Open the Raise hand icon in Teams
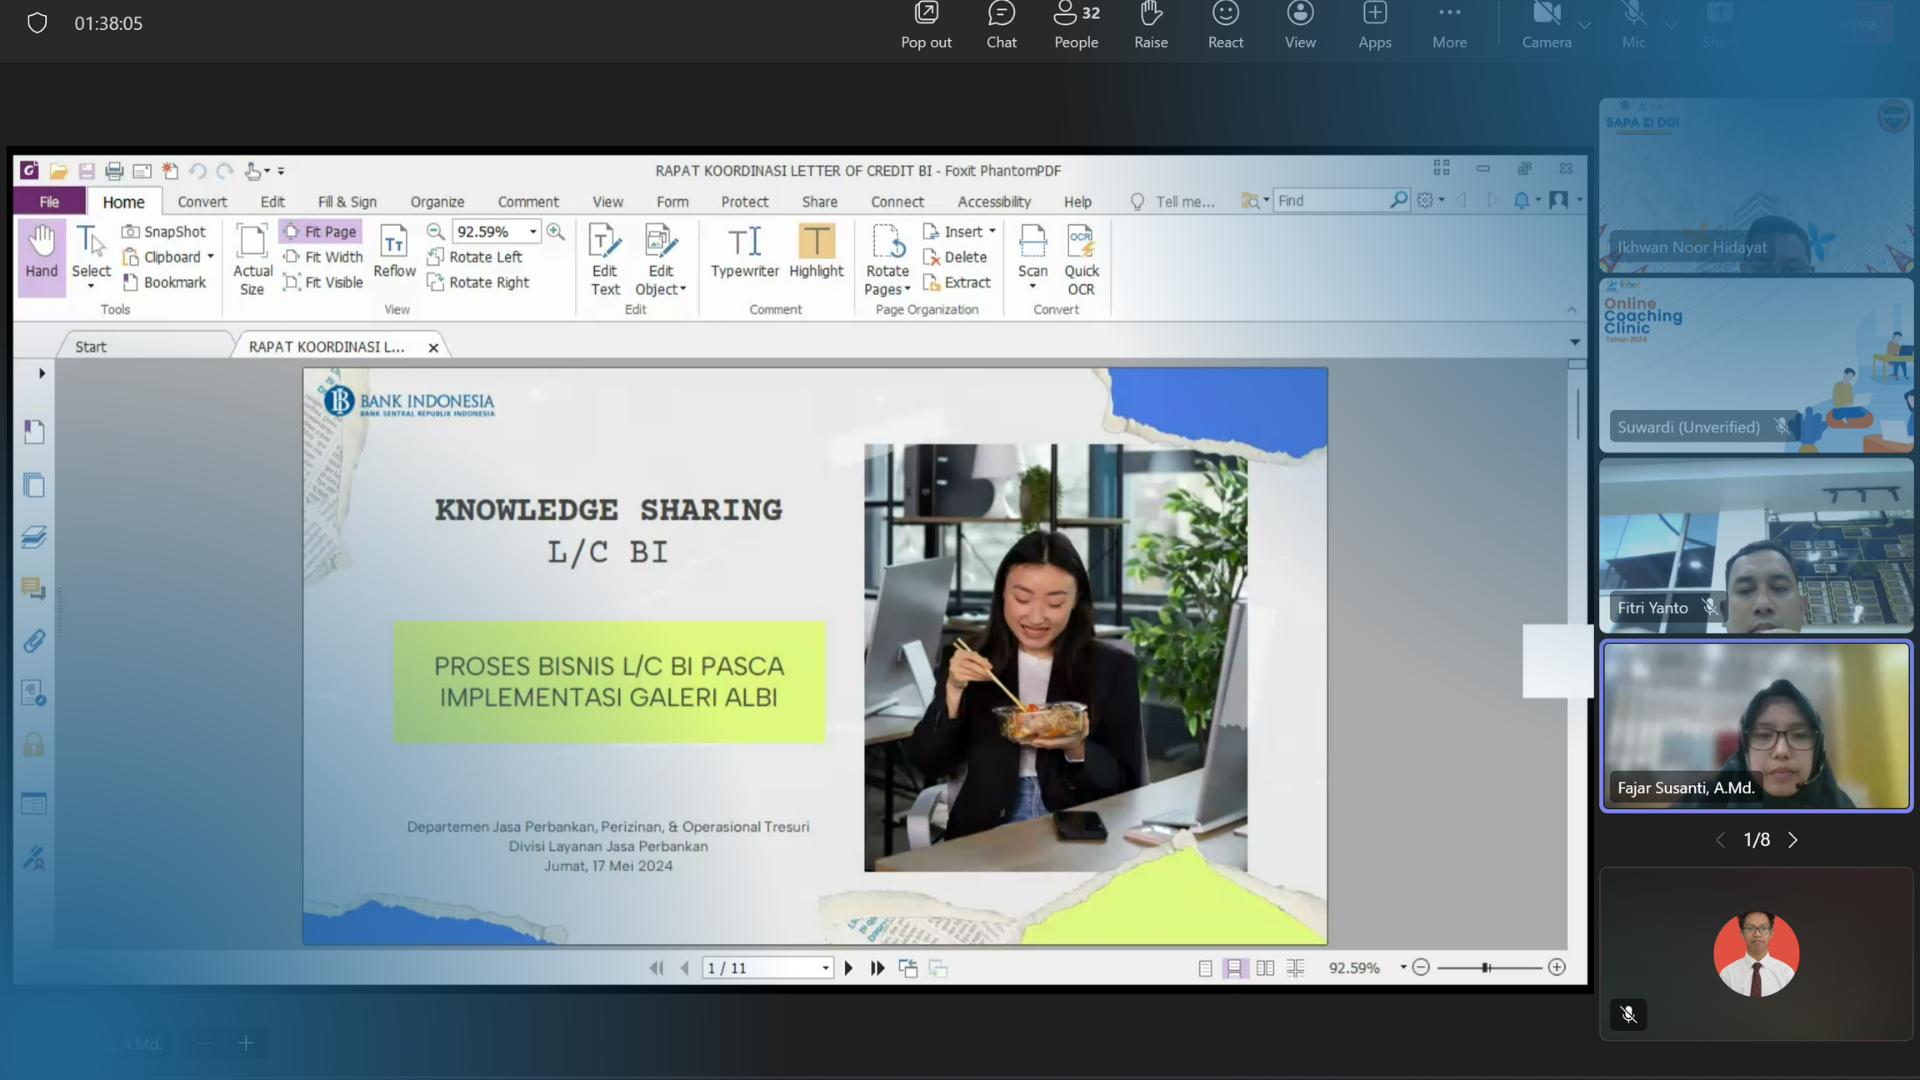Image resolution: width=1920 pixels, height=1080 pixels. (x=1151, y=25)
